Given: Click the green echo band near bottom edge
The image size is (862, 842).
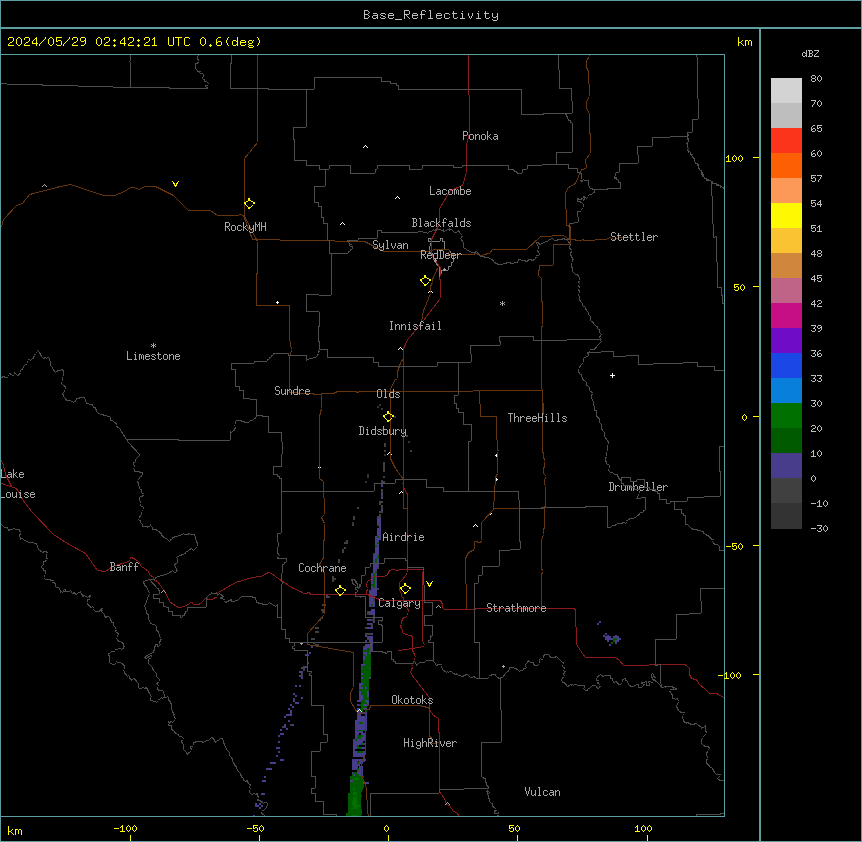Looking at the screenshot, I should coord(356,795).
